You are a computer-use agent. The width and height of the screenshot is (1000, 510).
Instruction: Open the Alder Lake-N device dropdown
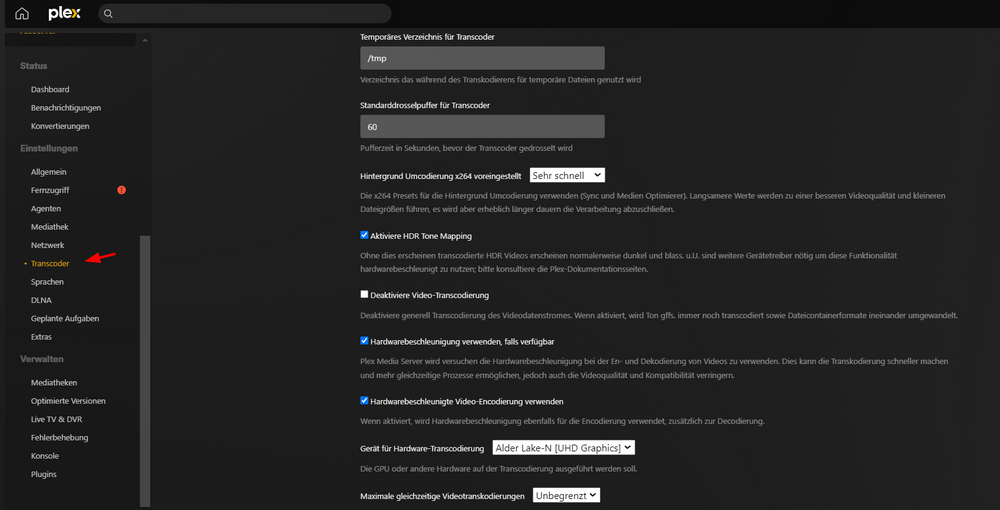564,448
